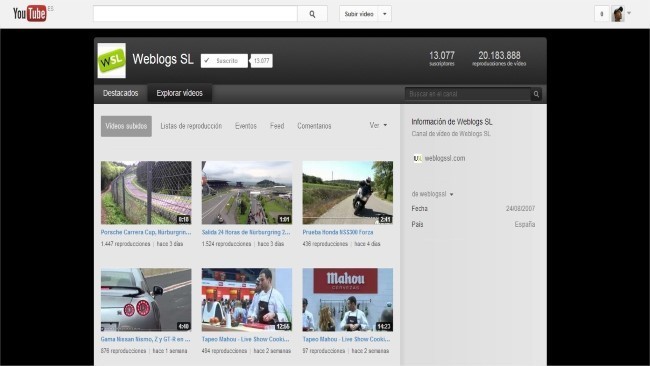
Task: Open Salida 24 Horas de Nürburgring title
Action: coord(246,232)
